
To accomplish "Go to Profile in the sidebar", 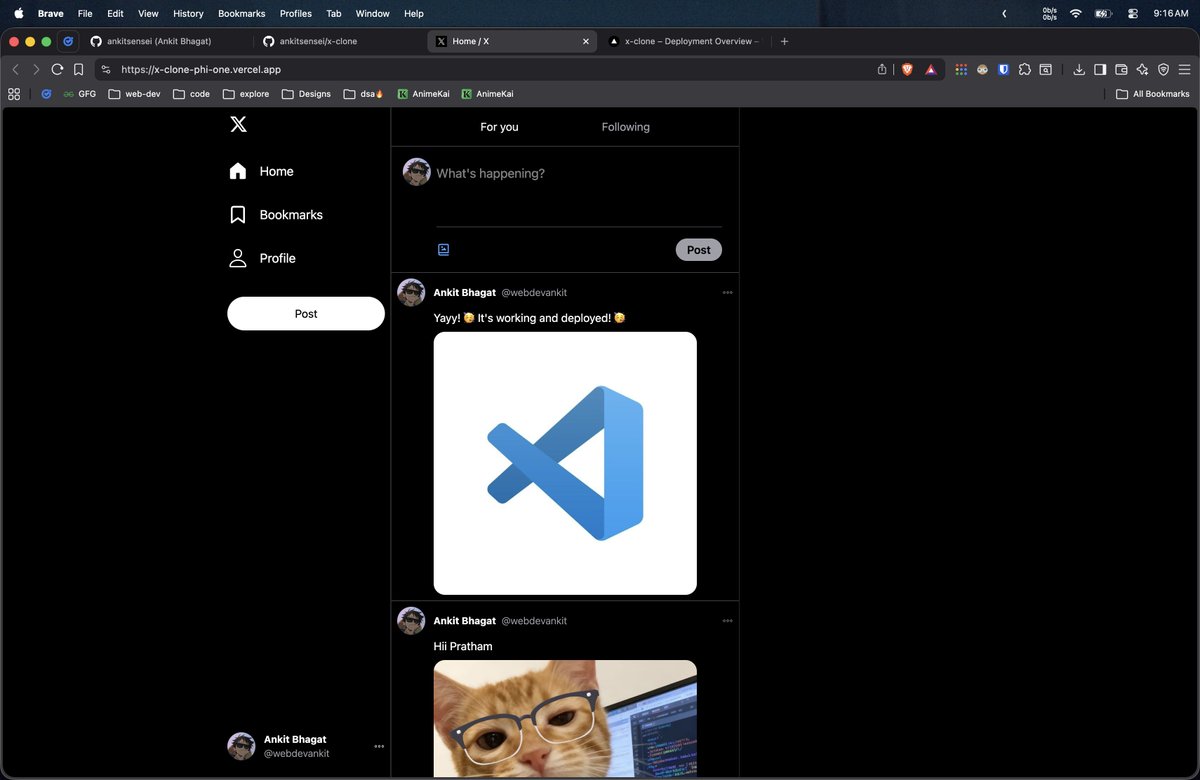I will point(262,258).
